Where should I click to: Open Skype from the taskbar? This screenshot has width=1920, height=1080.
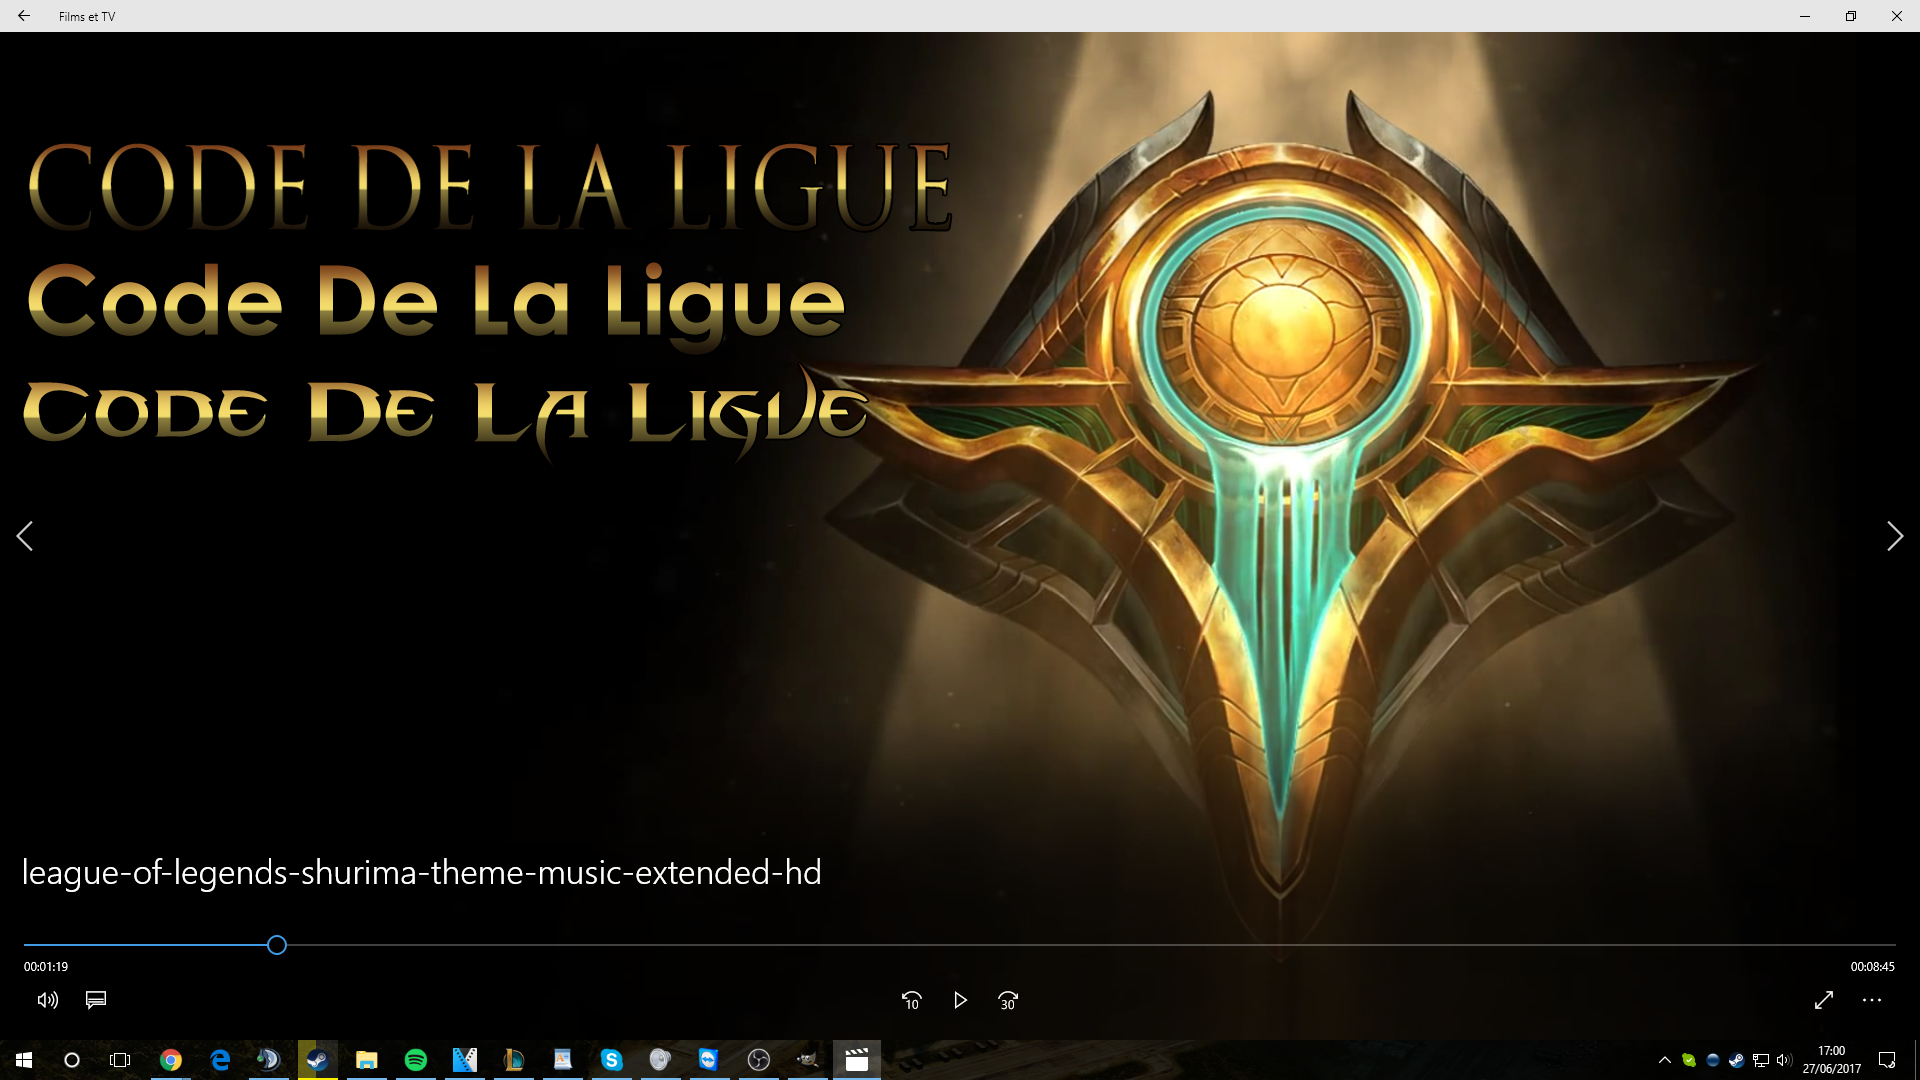612,1060
